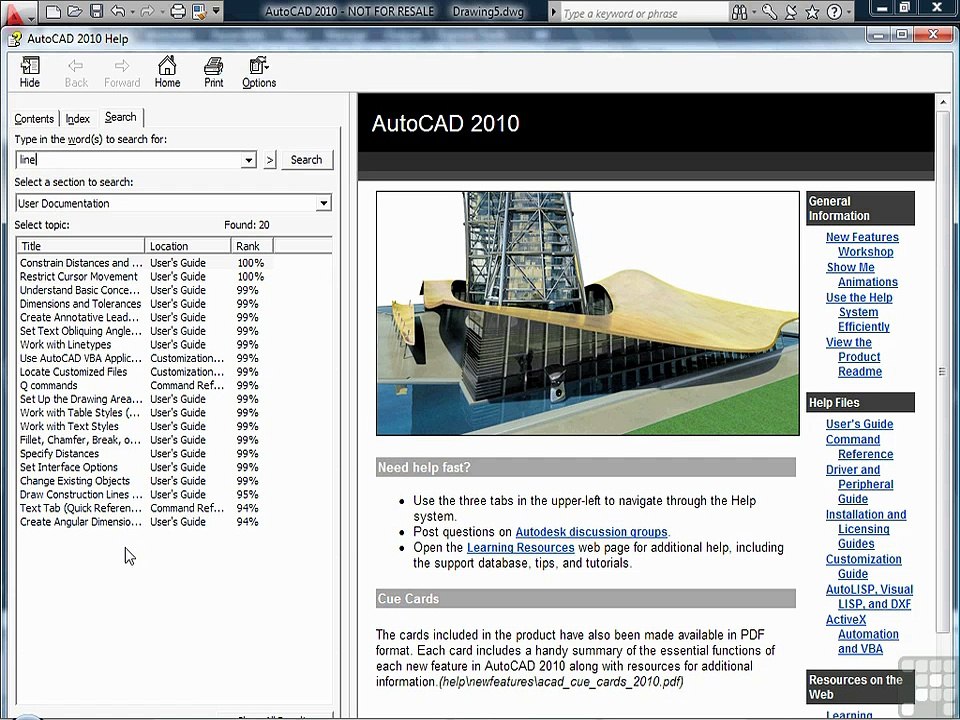
Task: Open the 'Autodesk discussion groups' link
Action: click(x=591, y=532)
